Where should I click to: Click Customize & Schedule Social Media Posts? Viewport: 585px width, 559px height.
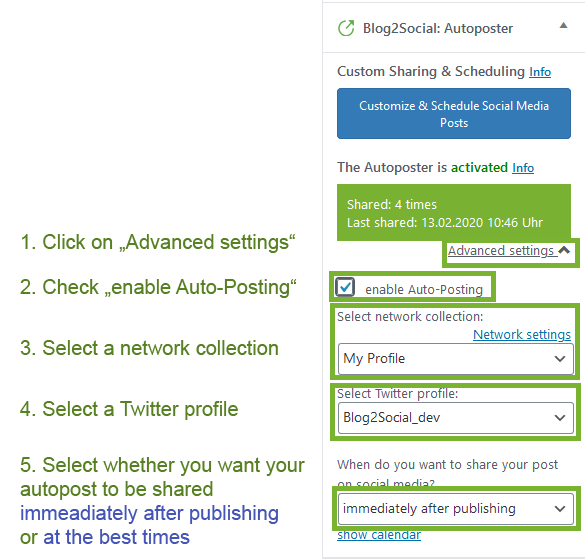(454, 113)
